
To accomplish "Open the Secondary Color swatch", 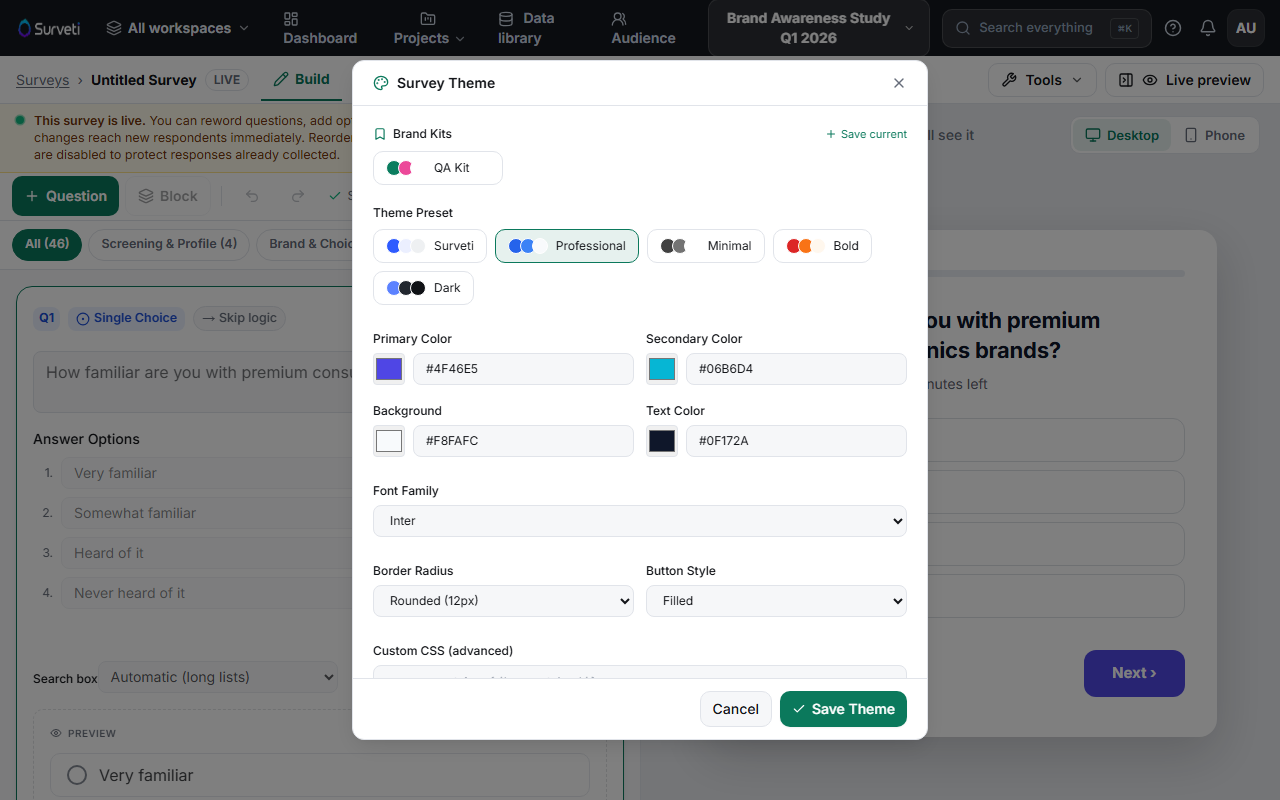I will pos(662,369).
